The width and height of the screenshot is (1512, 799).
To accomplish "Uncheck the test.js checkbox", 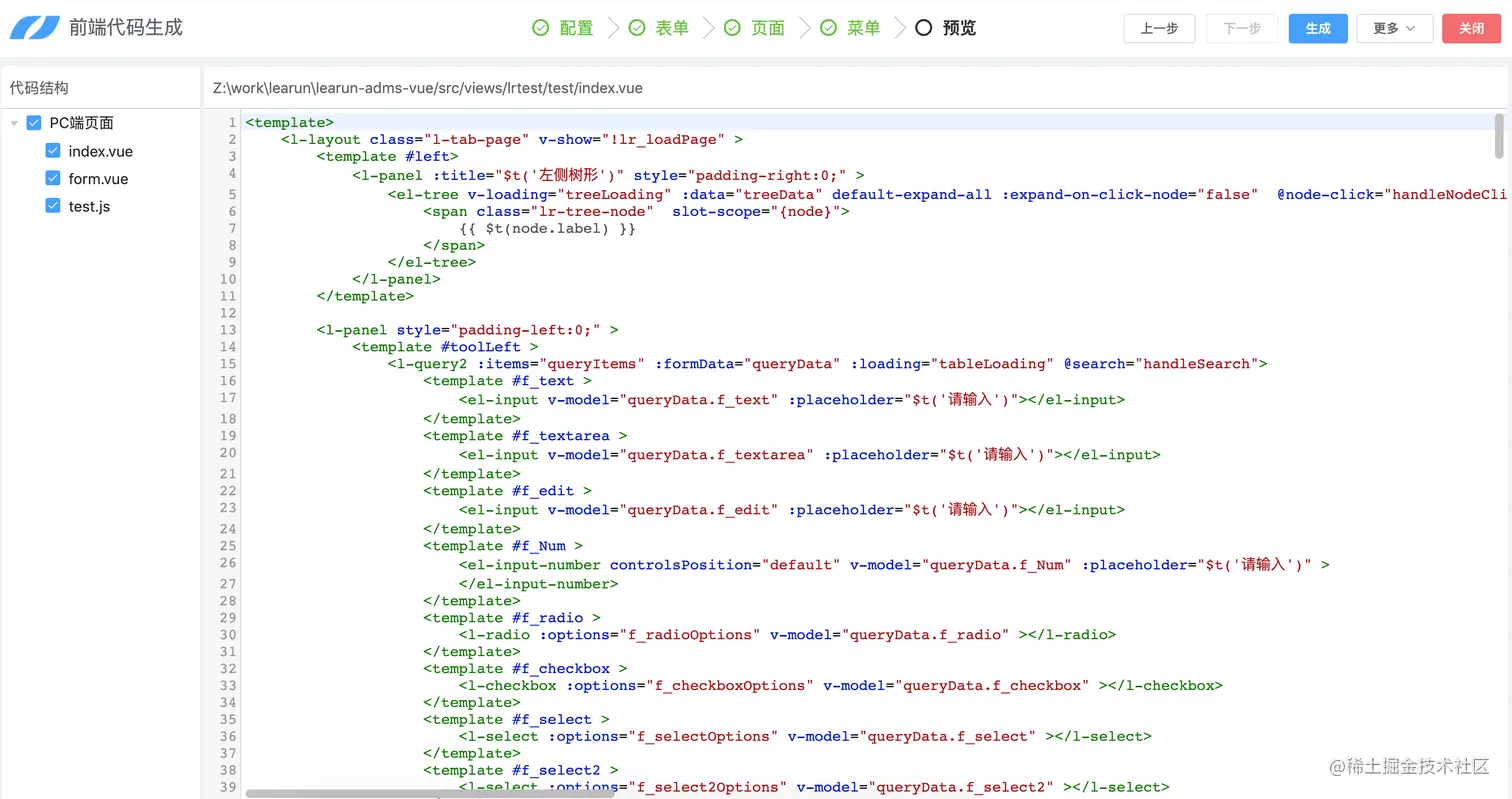I will tap(53, 205).
